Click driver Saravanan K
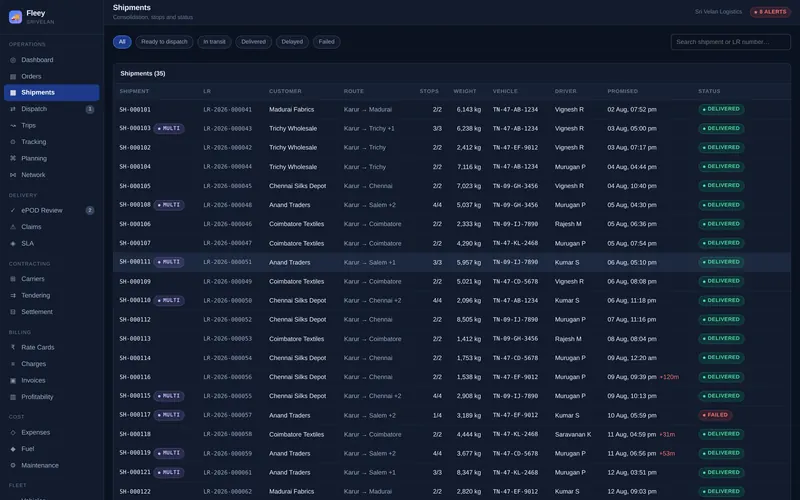800x500 pixels. point(573,435)
